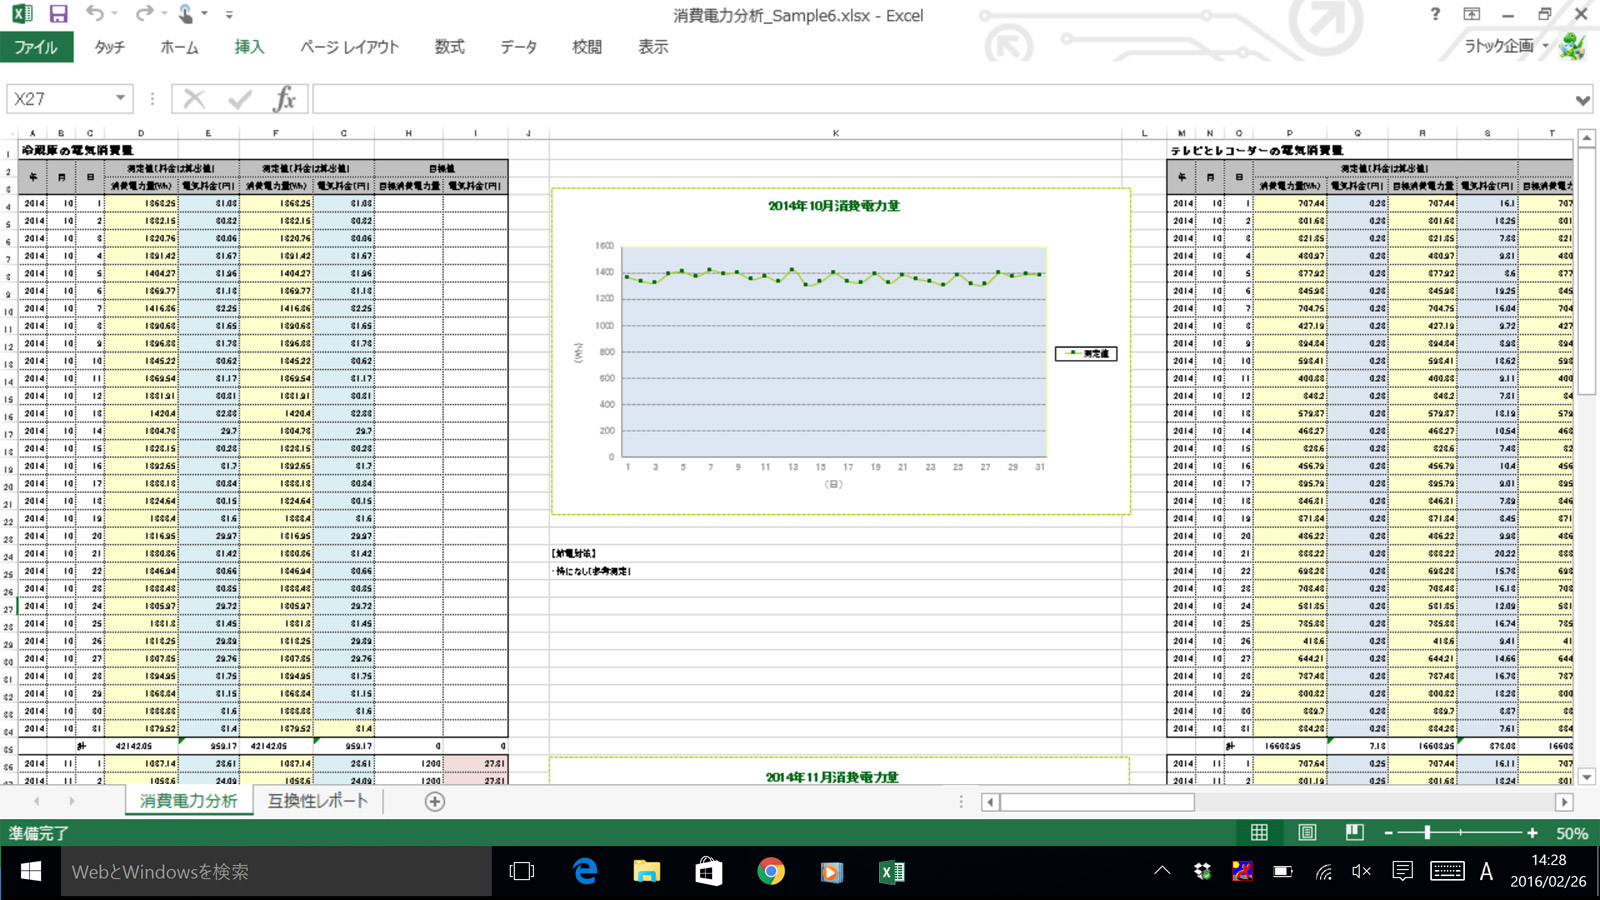Open zoom dialog via 50% label
1600x900 pixels.
pos(1572,833)
